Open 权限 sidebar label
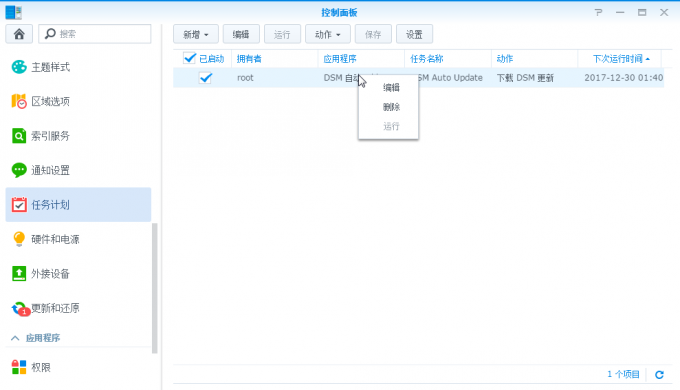 click(x=41, y=367)
